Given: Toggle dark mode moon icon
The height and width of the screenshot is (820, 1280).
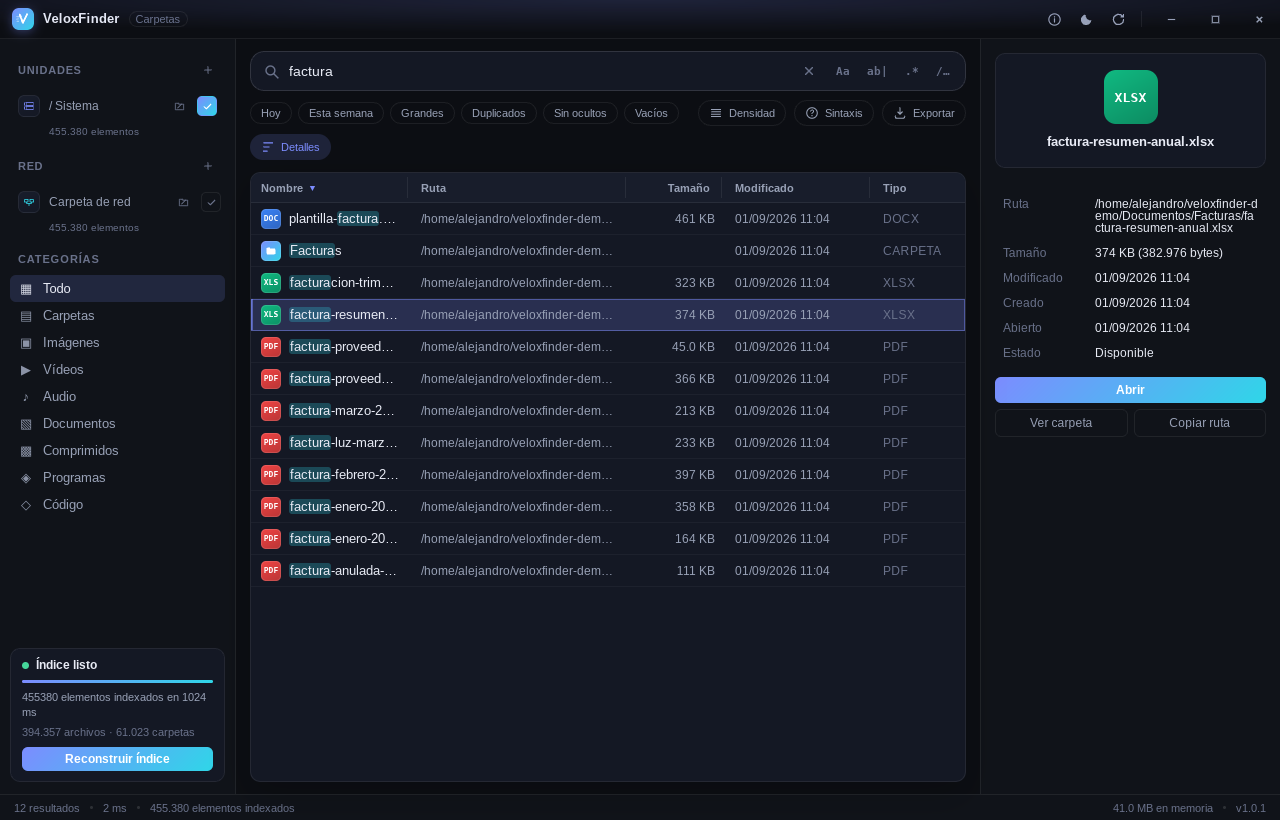Looking at the screenshot, I should pos(1086,19).
